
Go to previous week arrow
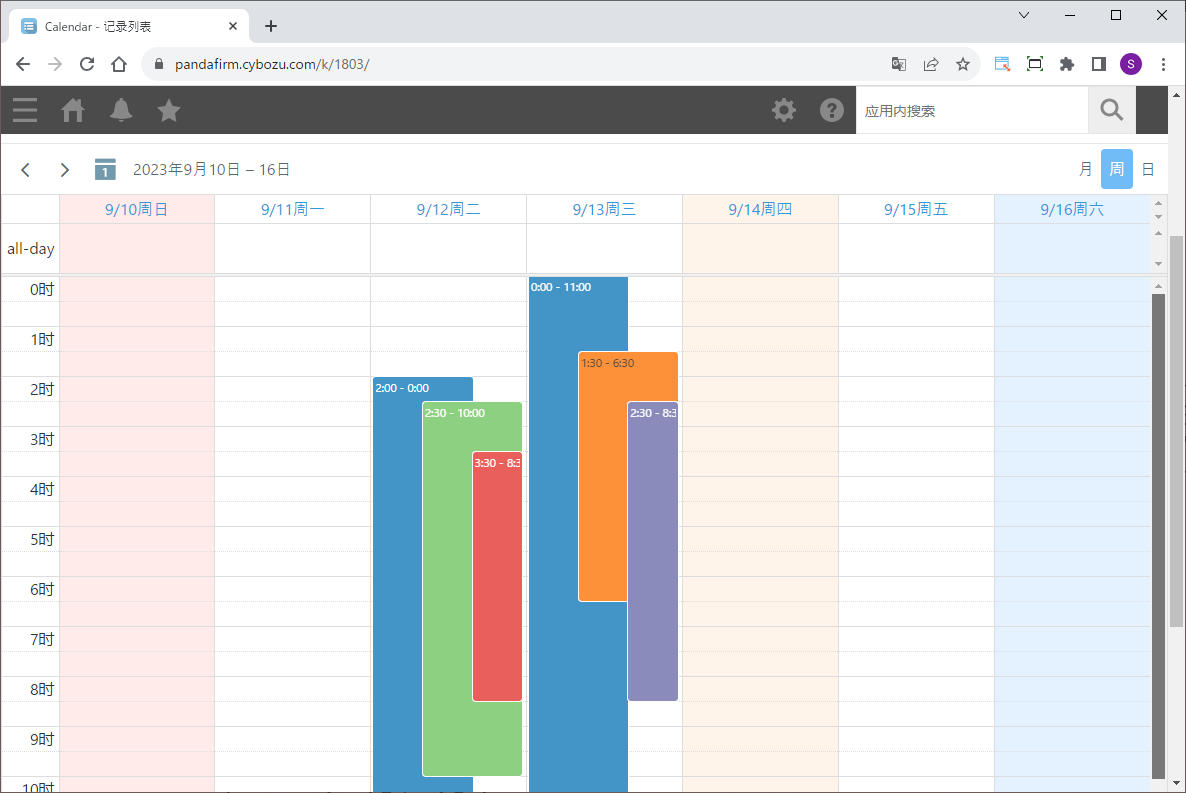26,170
